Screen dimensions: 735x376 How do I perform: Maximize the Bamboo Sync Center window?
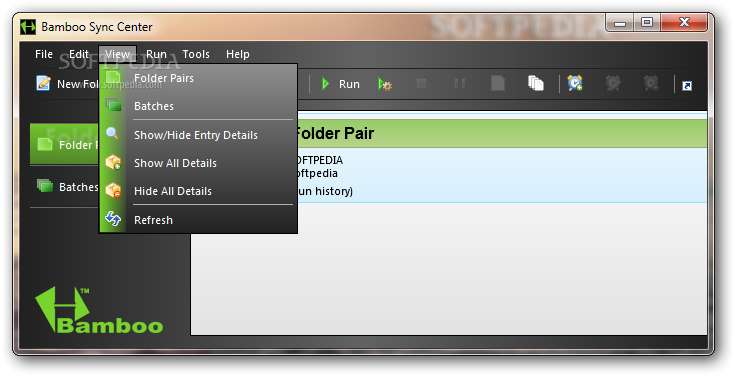[647, 23]
